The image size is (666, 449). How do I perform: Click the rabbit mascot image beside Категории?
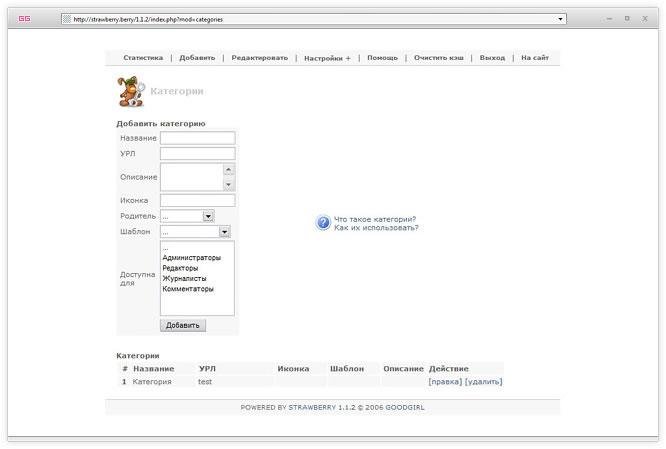130,91
